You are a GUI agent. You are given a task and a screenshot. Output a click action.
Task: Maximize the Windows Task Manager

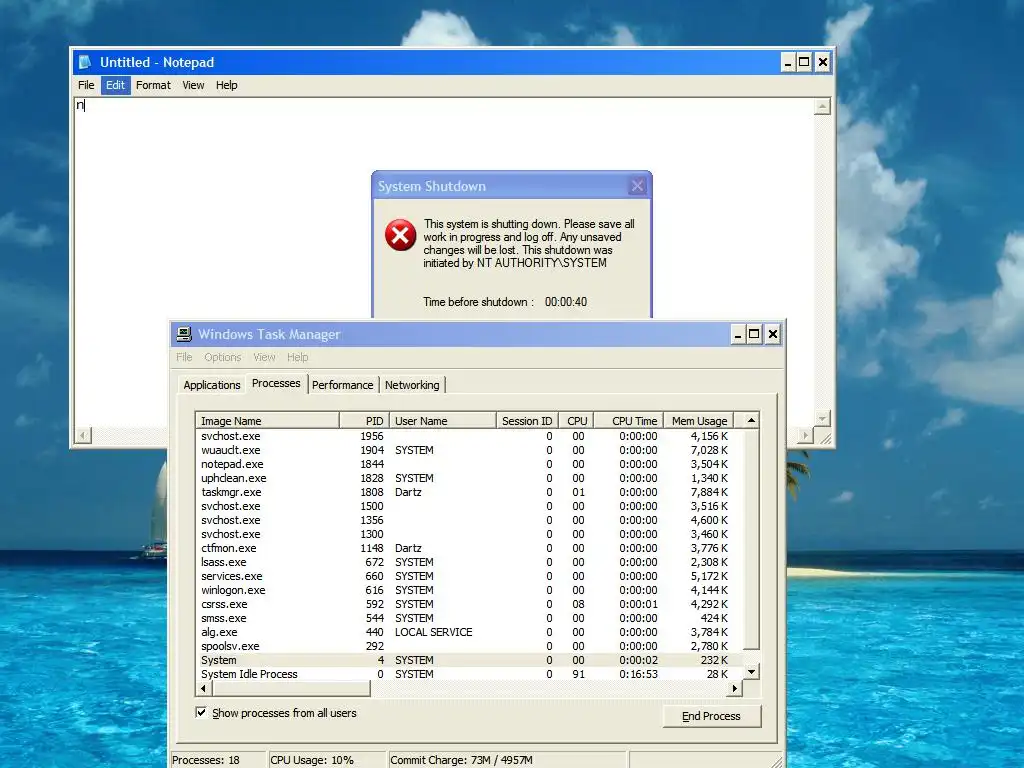click(x=754, y=334)
